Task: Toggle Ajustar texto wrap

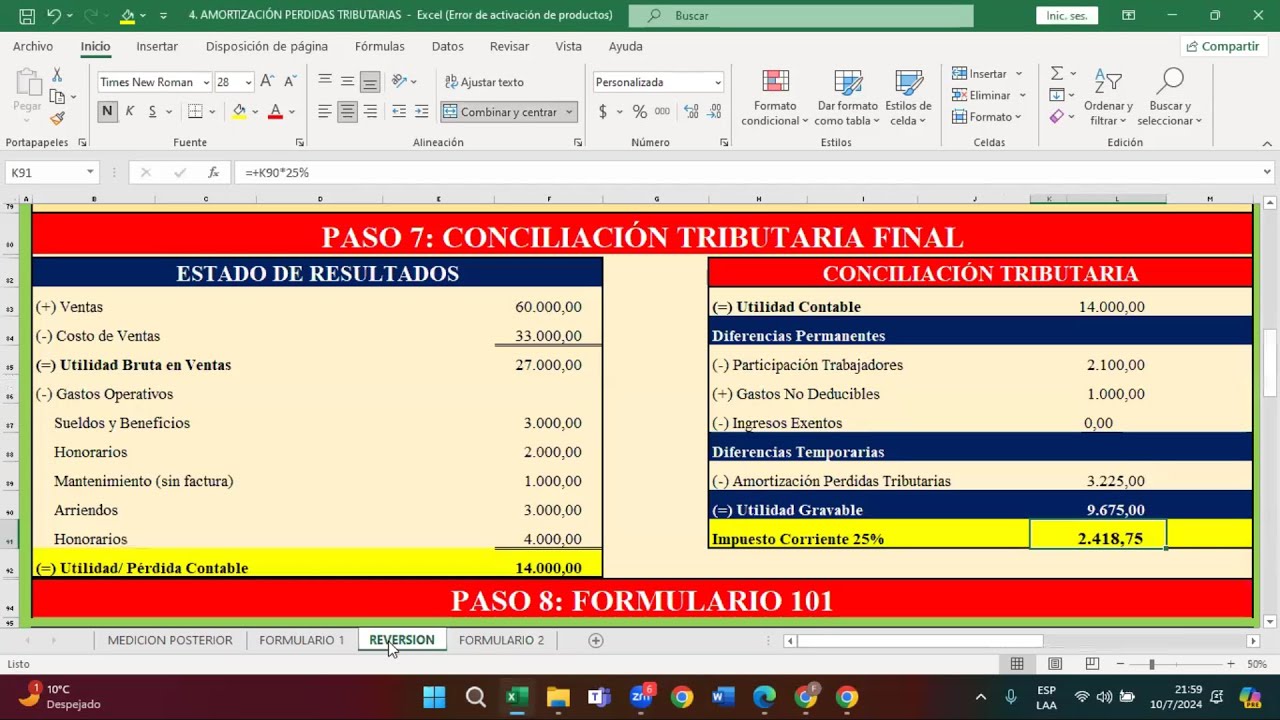Action: point(486,82)
